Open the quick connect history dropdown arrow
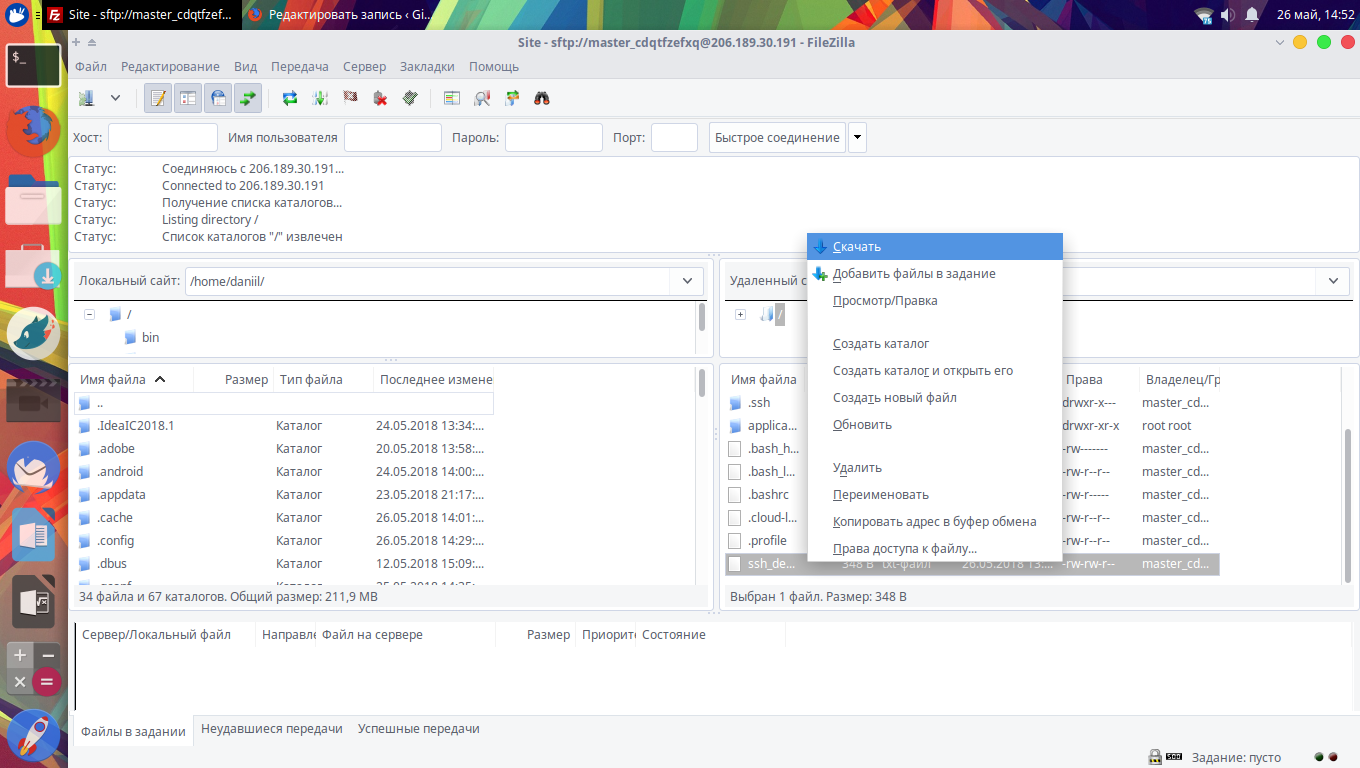This screenshot has width=1360, height=768. click(x=857, y=138)
